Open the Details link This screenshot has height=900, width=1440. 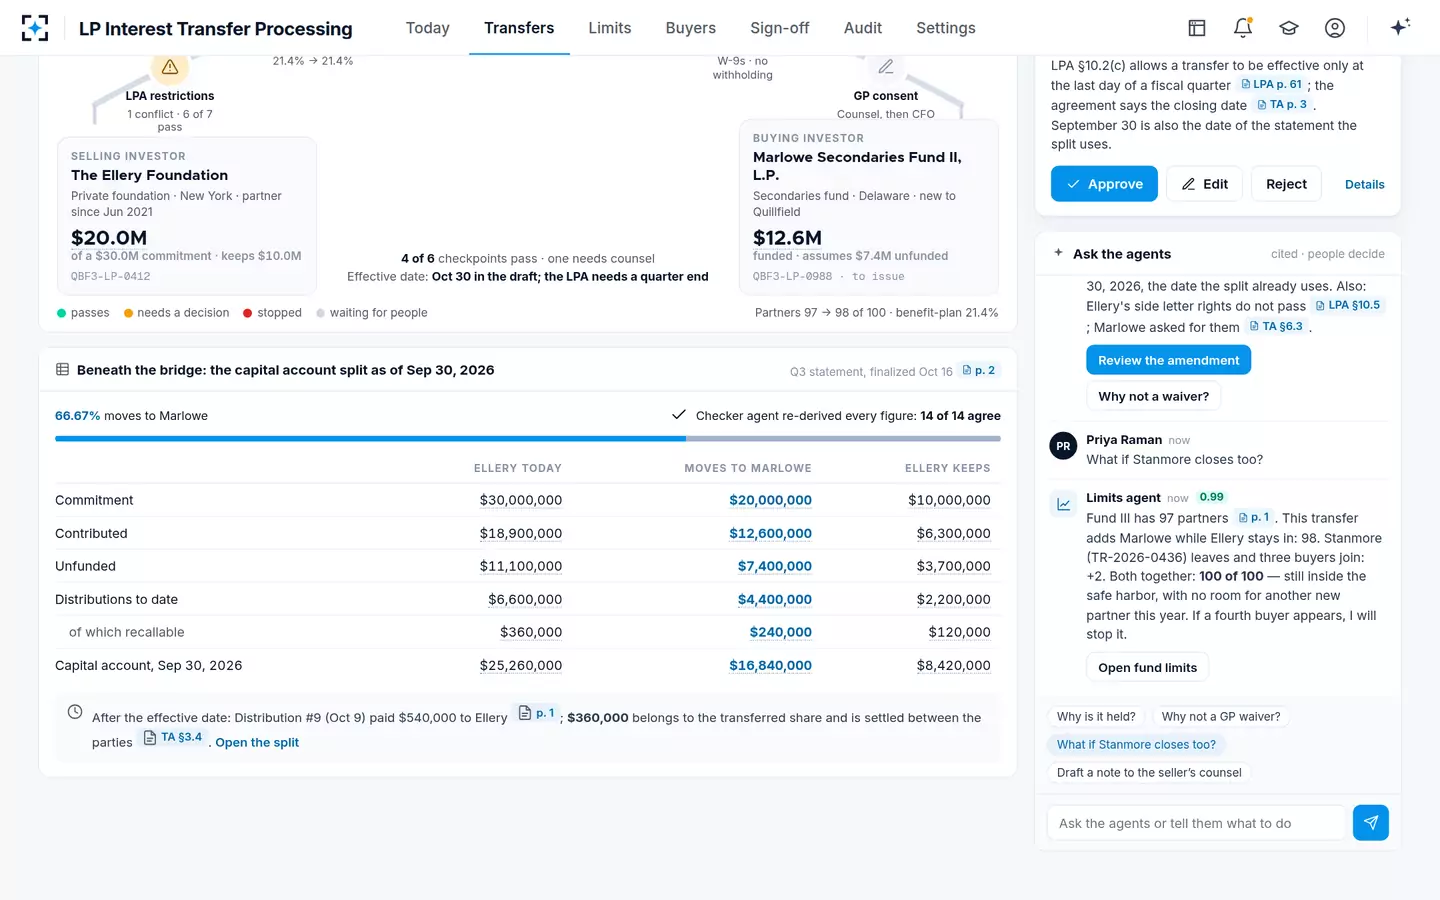pyautogui.click(x=1364, y=185)
